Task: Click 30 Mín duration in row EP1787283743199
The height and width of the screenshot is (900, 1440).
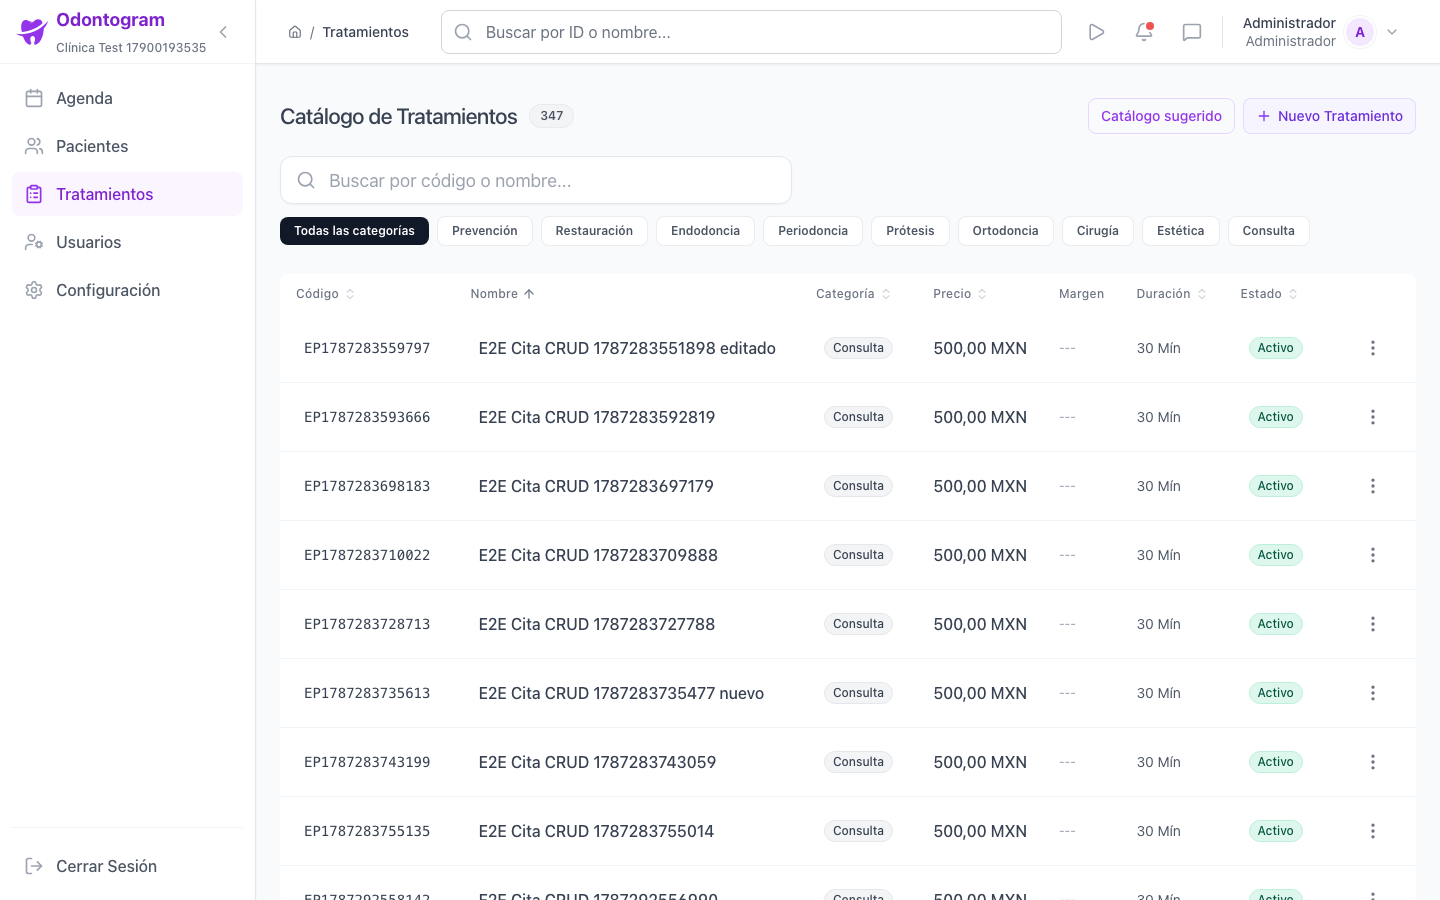Action: click(x=1158, y=762)
